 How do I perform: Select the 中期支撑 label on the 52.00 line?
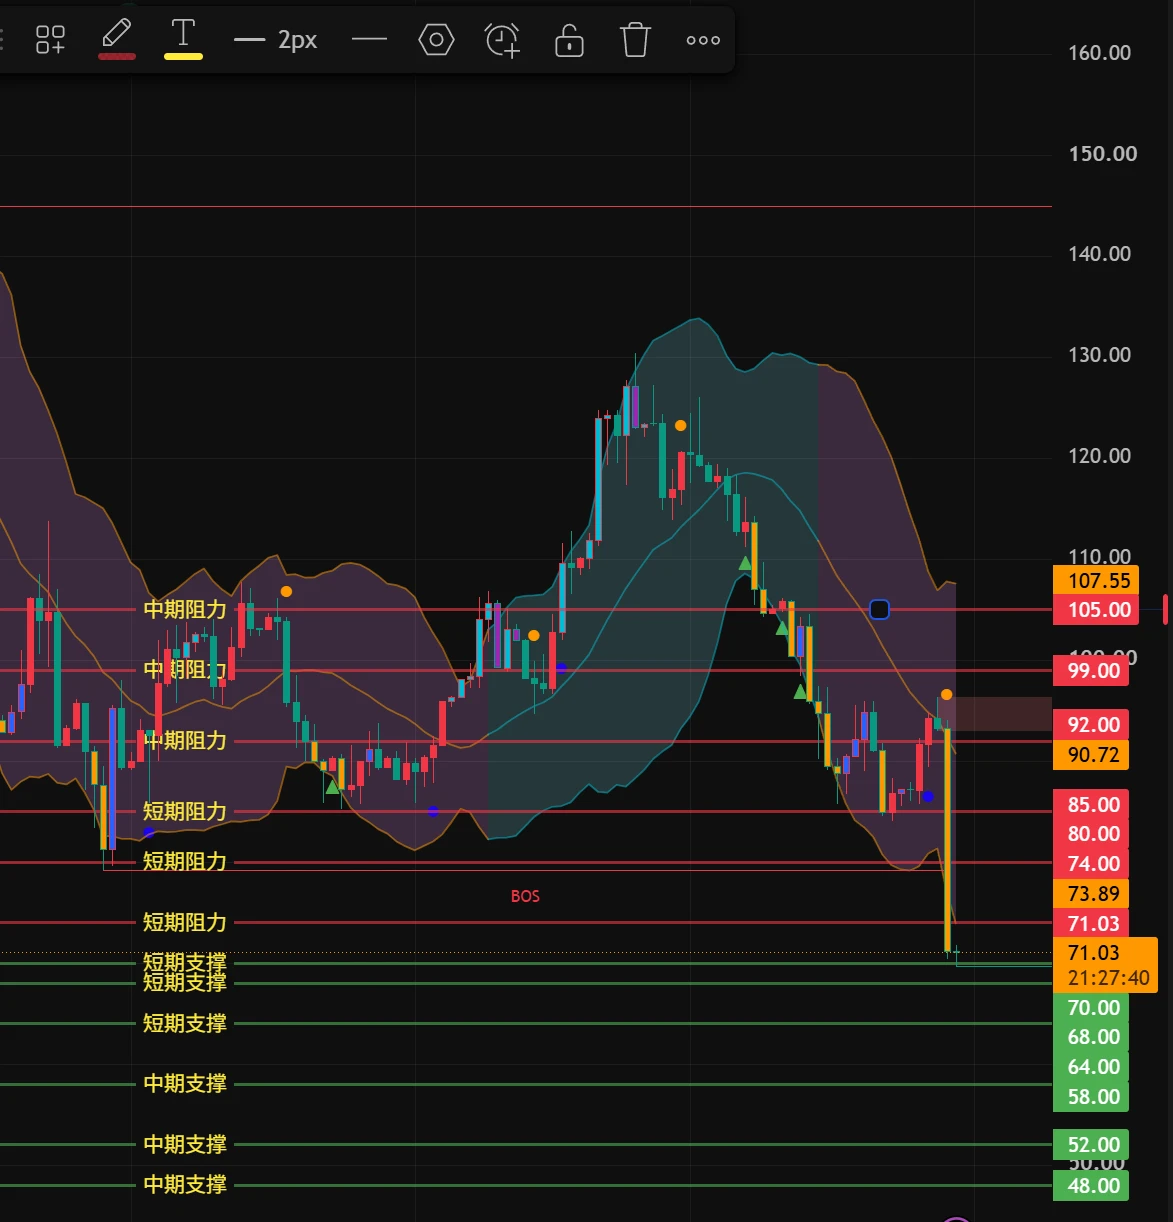coord(185,1144)
